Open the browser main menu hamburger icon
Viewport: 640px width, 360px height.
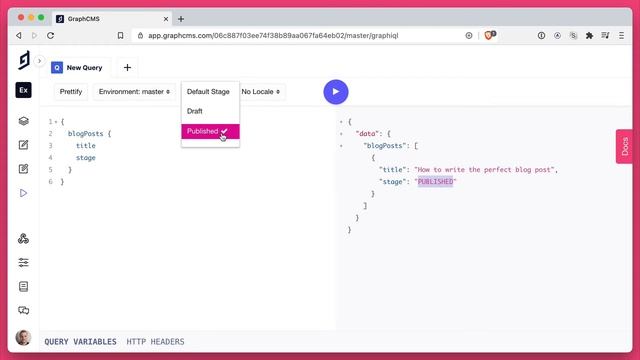coord(621,36)
